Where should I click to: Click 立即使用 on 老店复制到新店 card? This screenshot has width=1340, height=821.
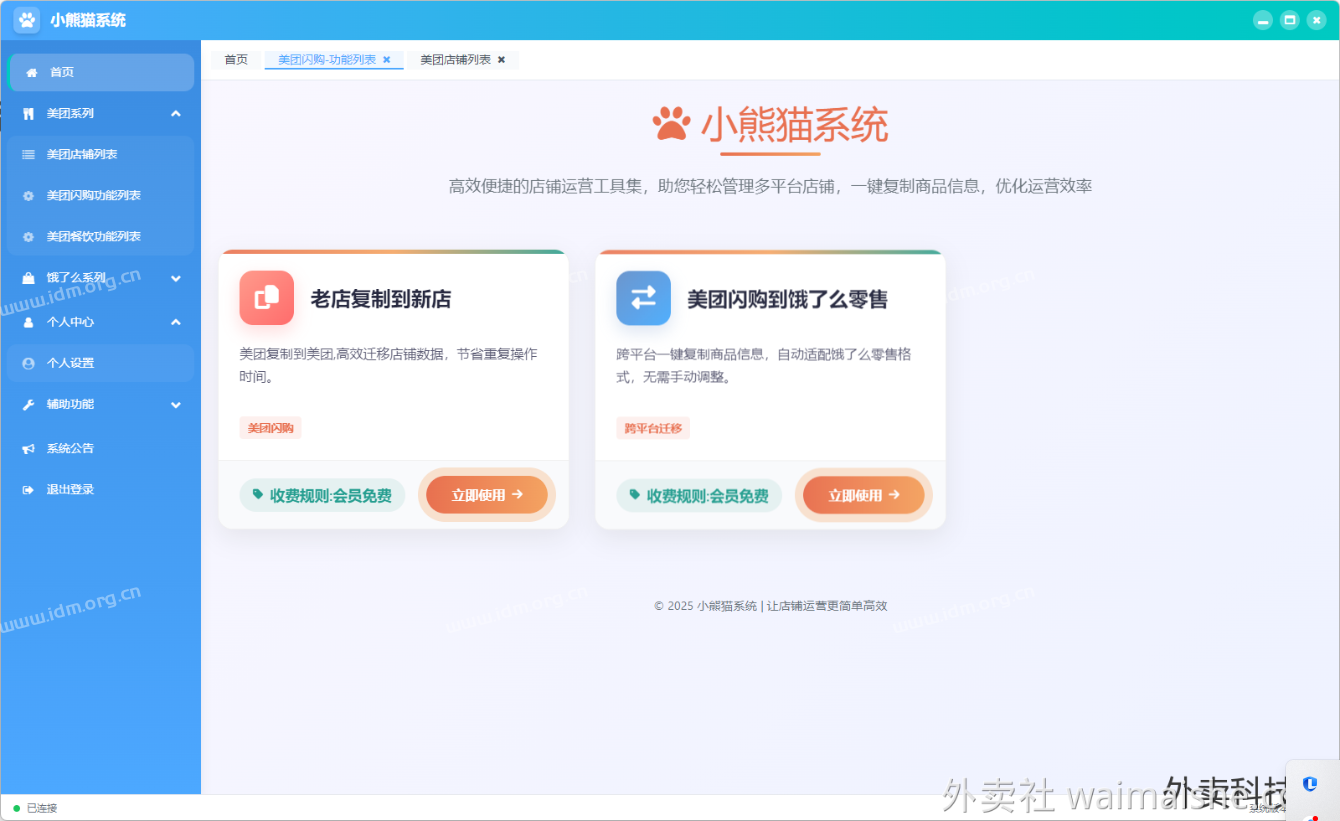click(x=487, y=495)
